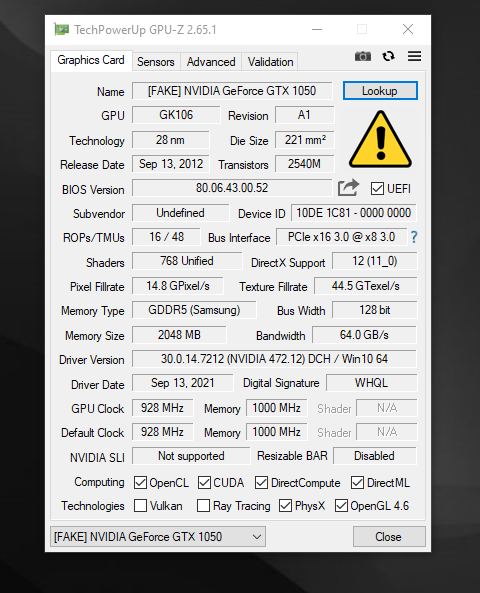Click the Bus Interface question mark

[414, 237]
